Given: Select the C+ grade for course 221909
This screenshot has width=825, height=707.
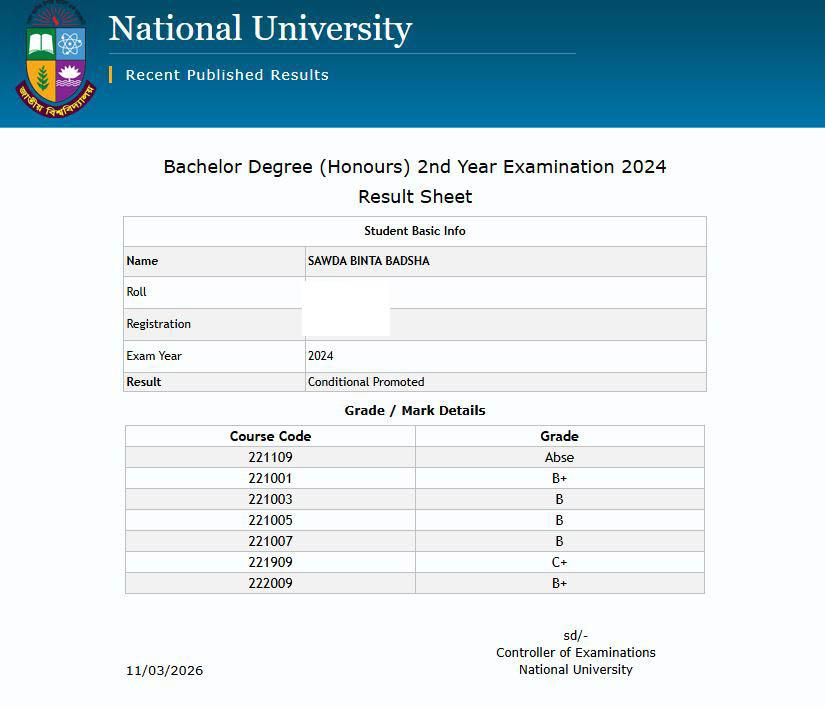Looking at the screenshot, I should (x=559, y=562).
